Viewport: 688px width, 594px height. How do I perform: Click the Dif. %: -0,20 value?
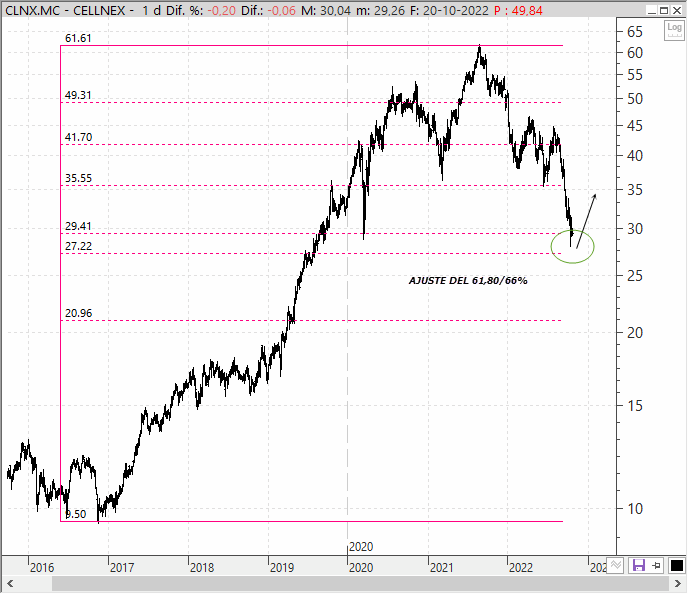[201, 11]
